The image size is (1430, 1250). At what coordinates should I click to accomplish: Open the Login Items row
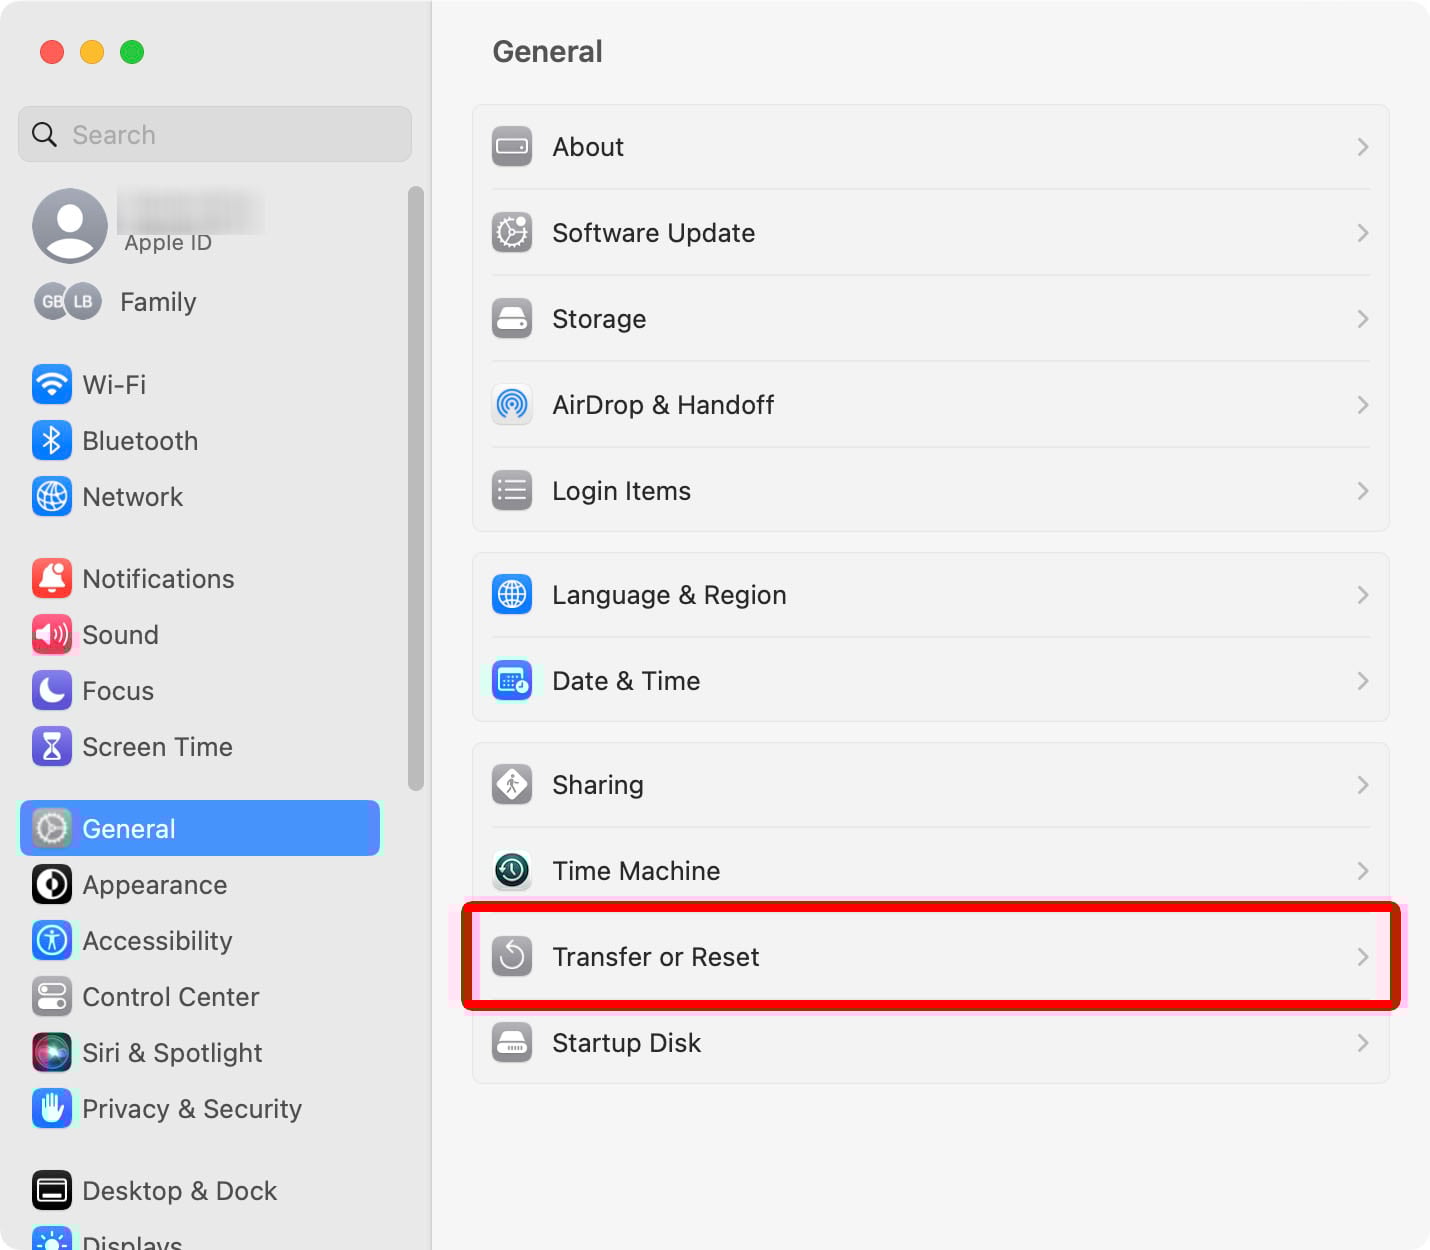tap(930, 491)
